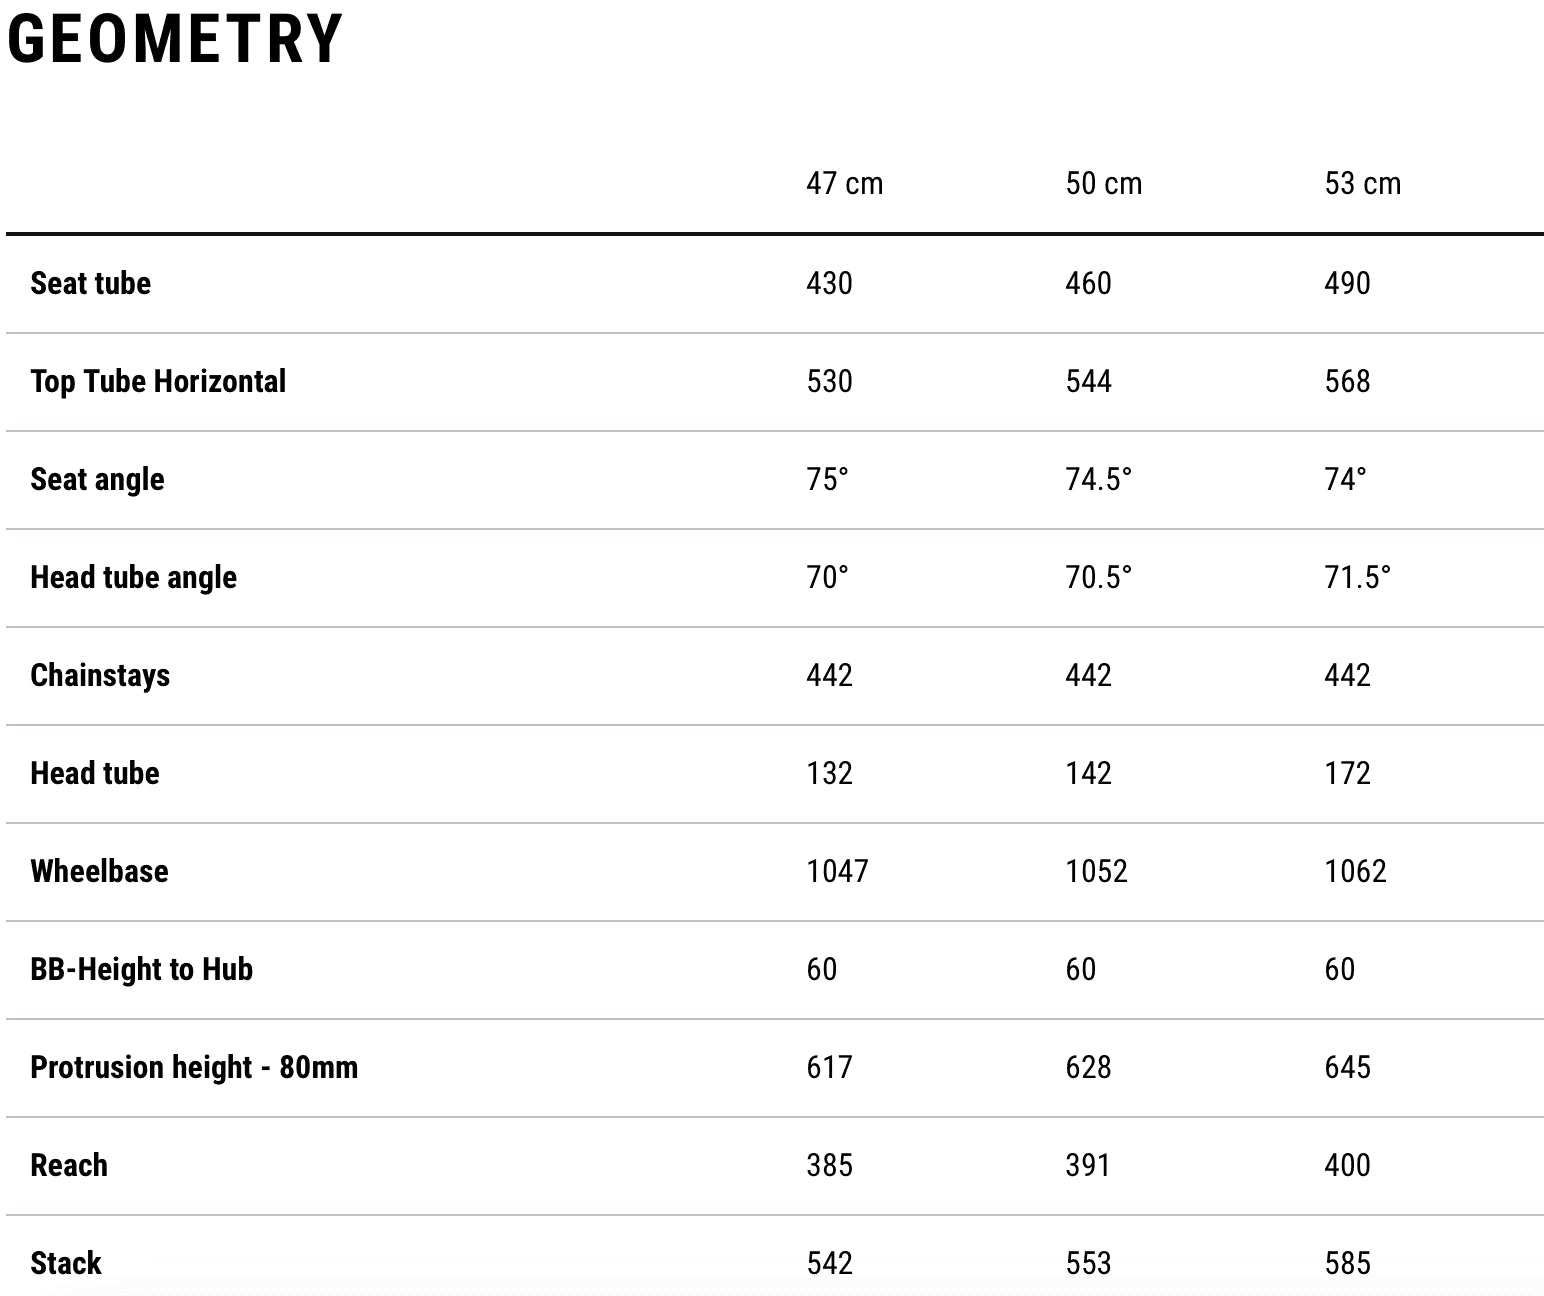Select the Wheelbase value 1047
Screen dimensions: 1544x1296
click(837, 871)
